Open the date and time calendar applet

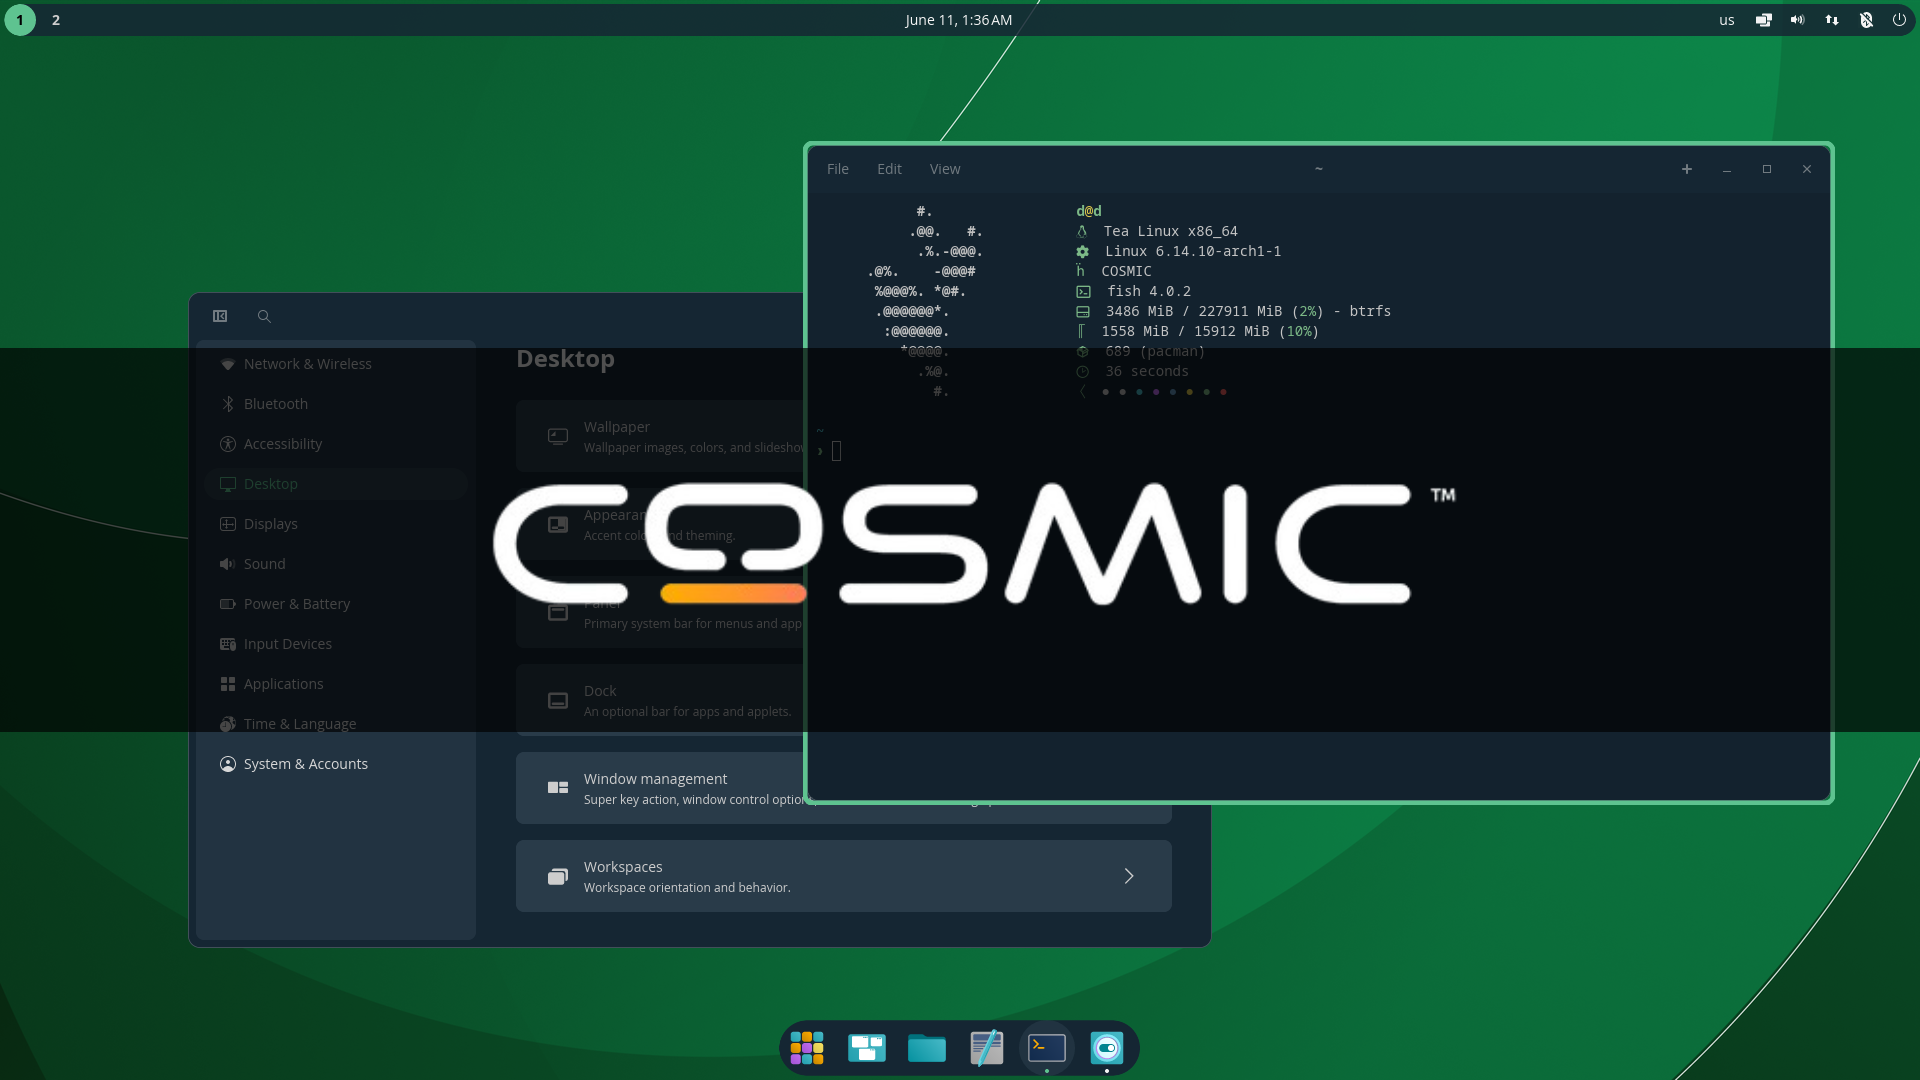click(958, 20)
